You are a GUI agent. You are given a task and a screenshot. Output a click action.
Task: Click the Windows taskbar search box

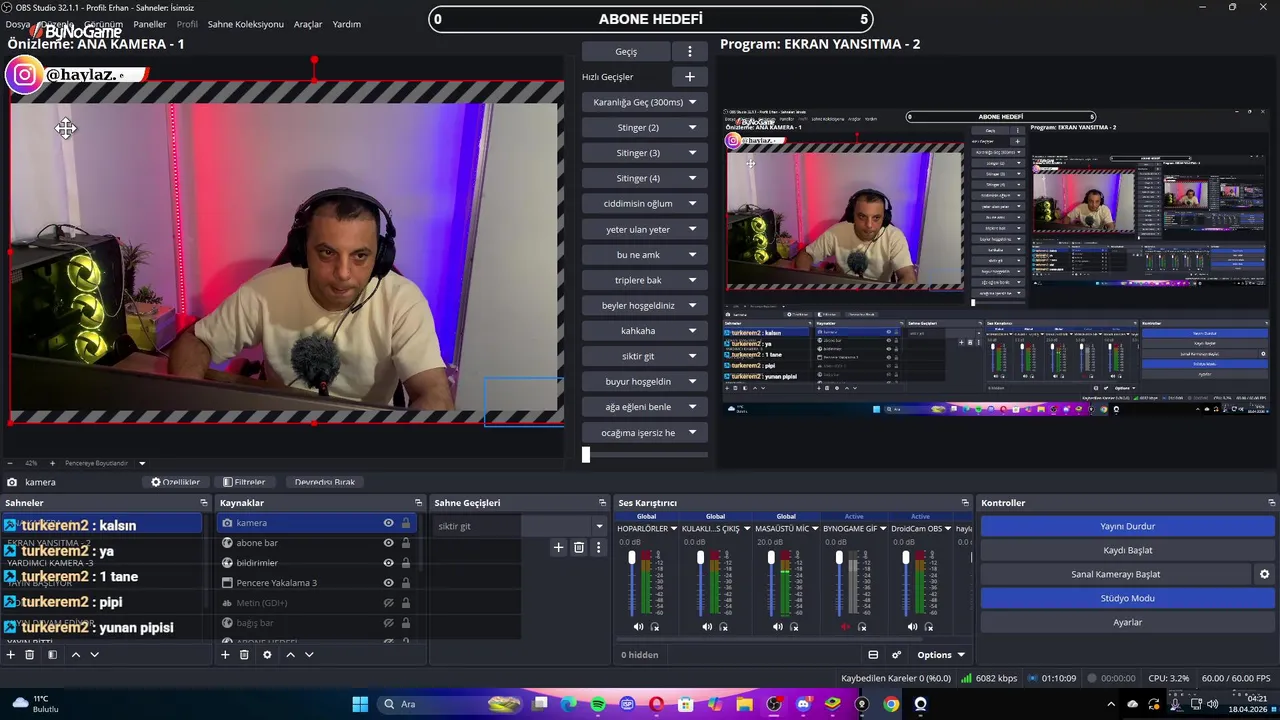448,704
